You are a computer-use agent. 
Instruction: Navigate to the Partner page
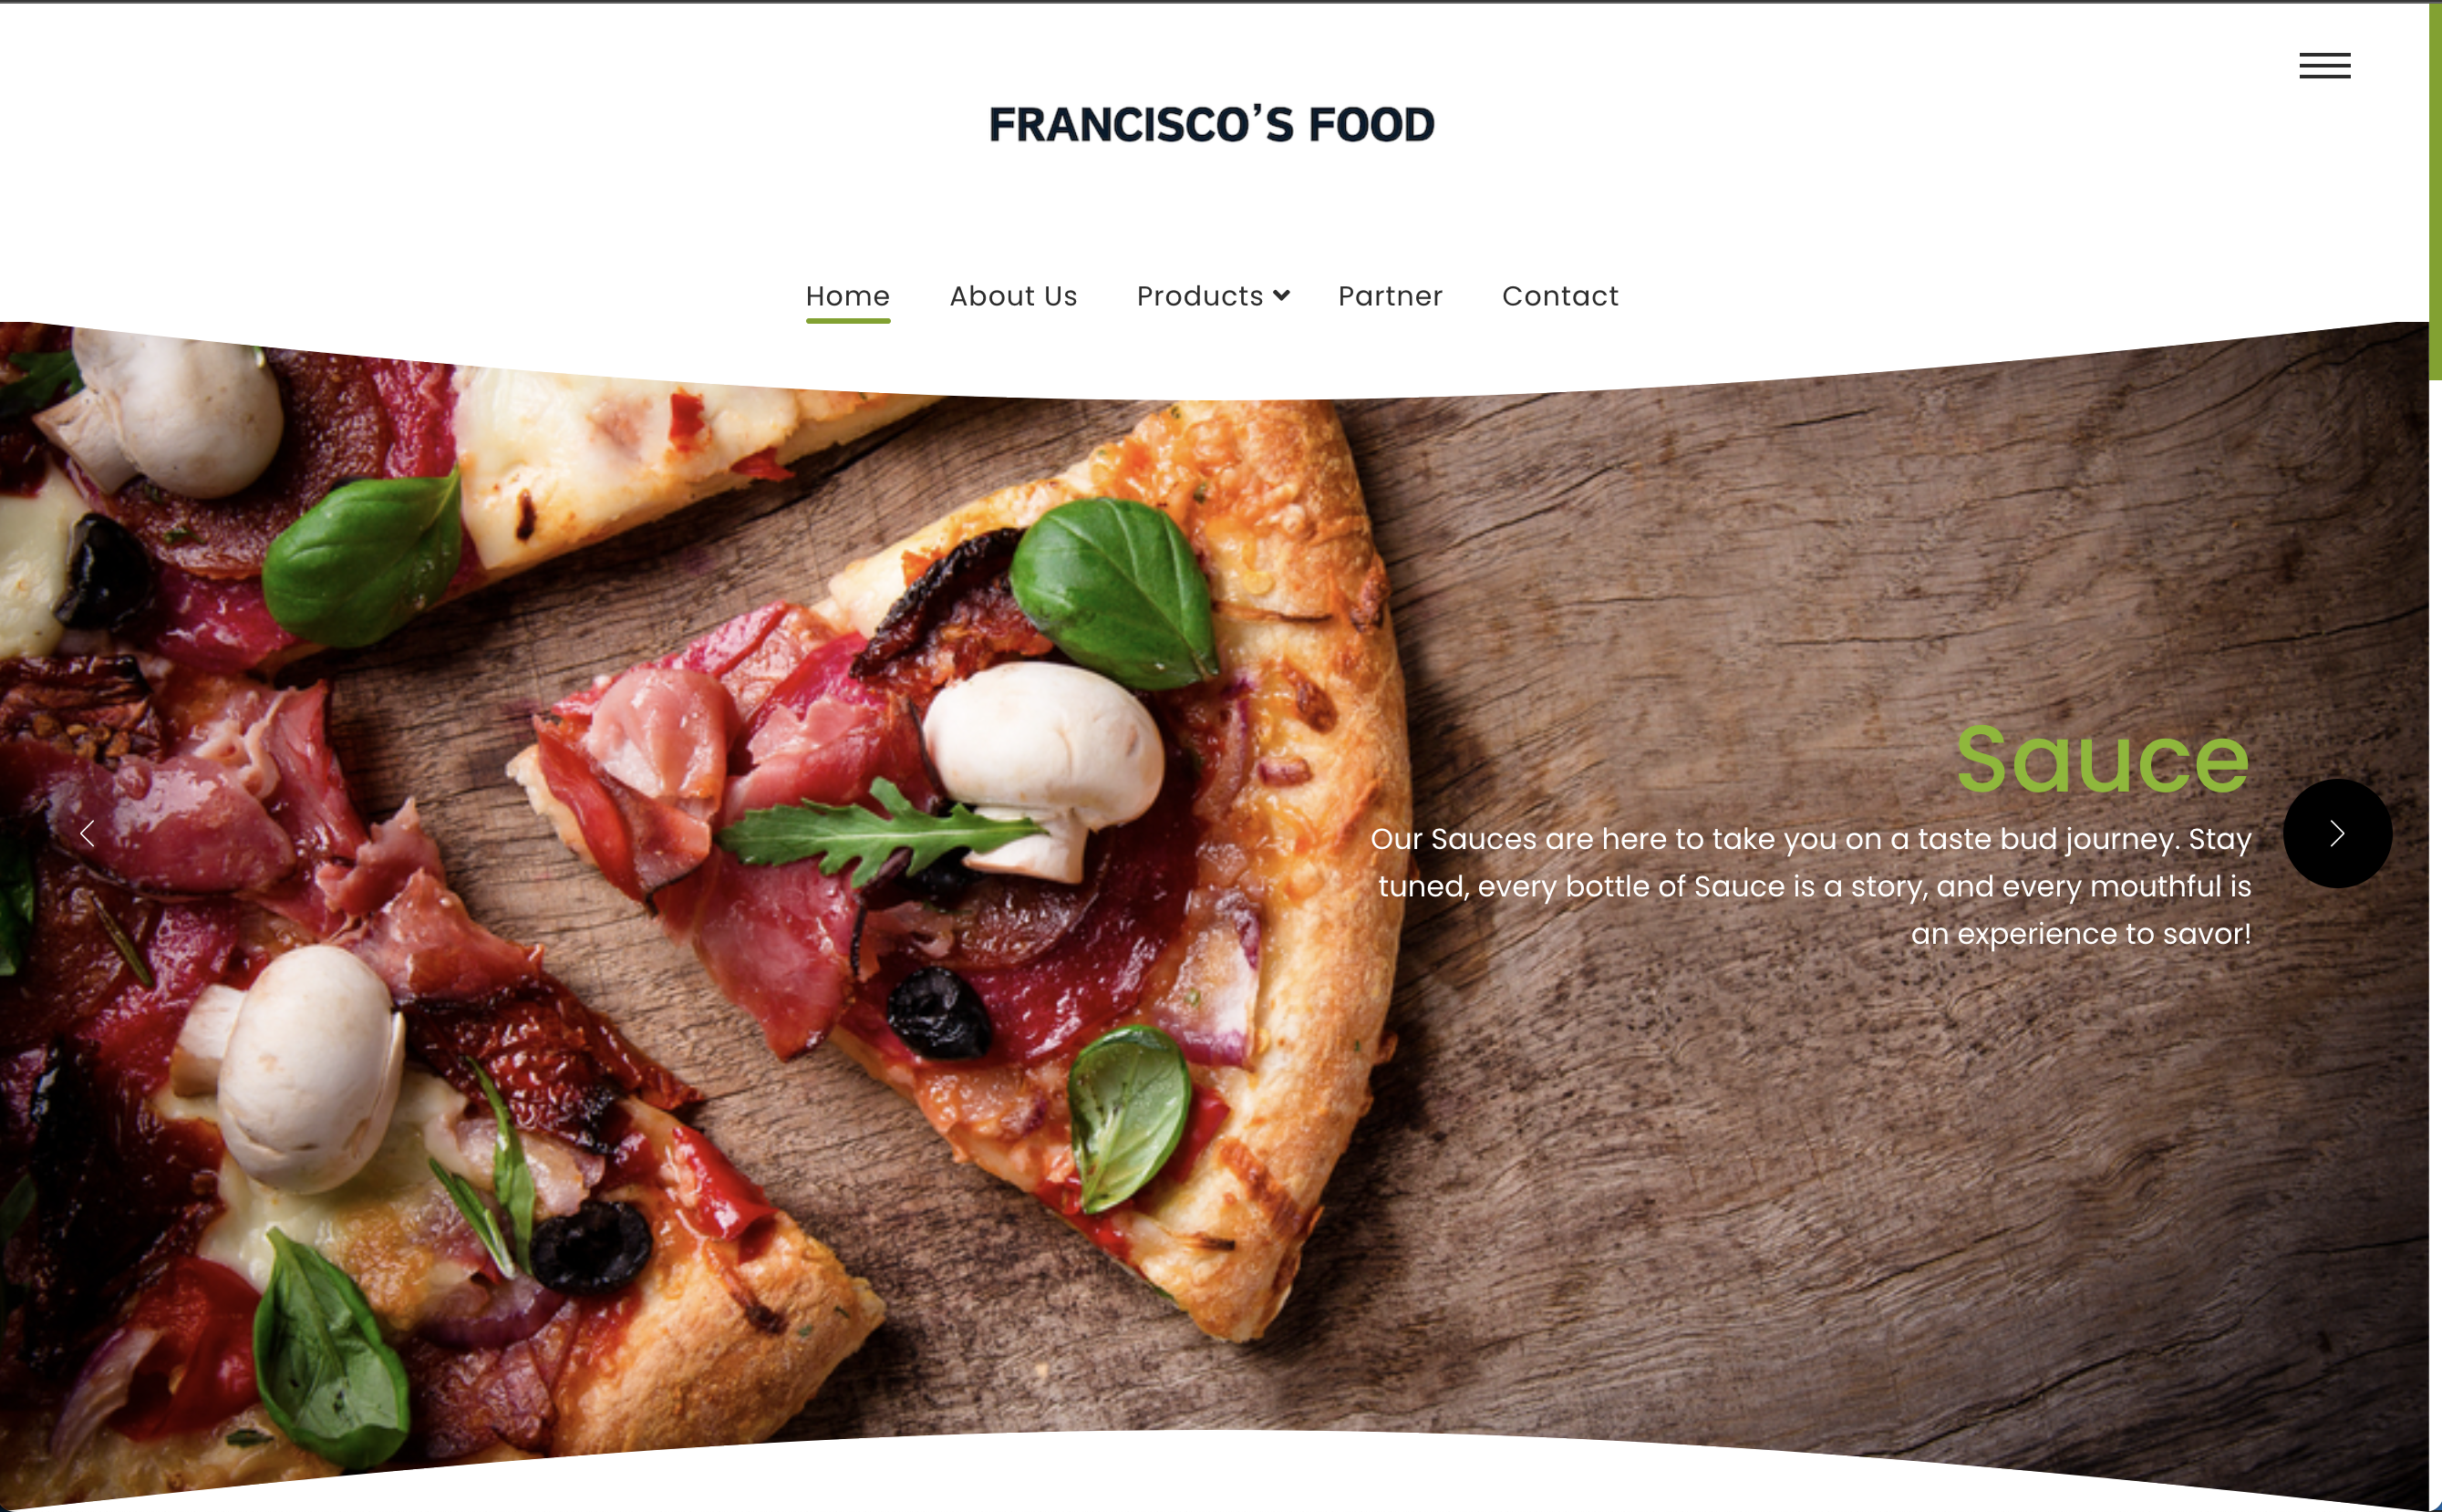1390,296
